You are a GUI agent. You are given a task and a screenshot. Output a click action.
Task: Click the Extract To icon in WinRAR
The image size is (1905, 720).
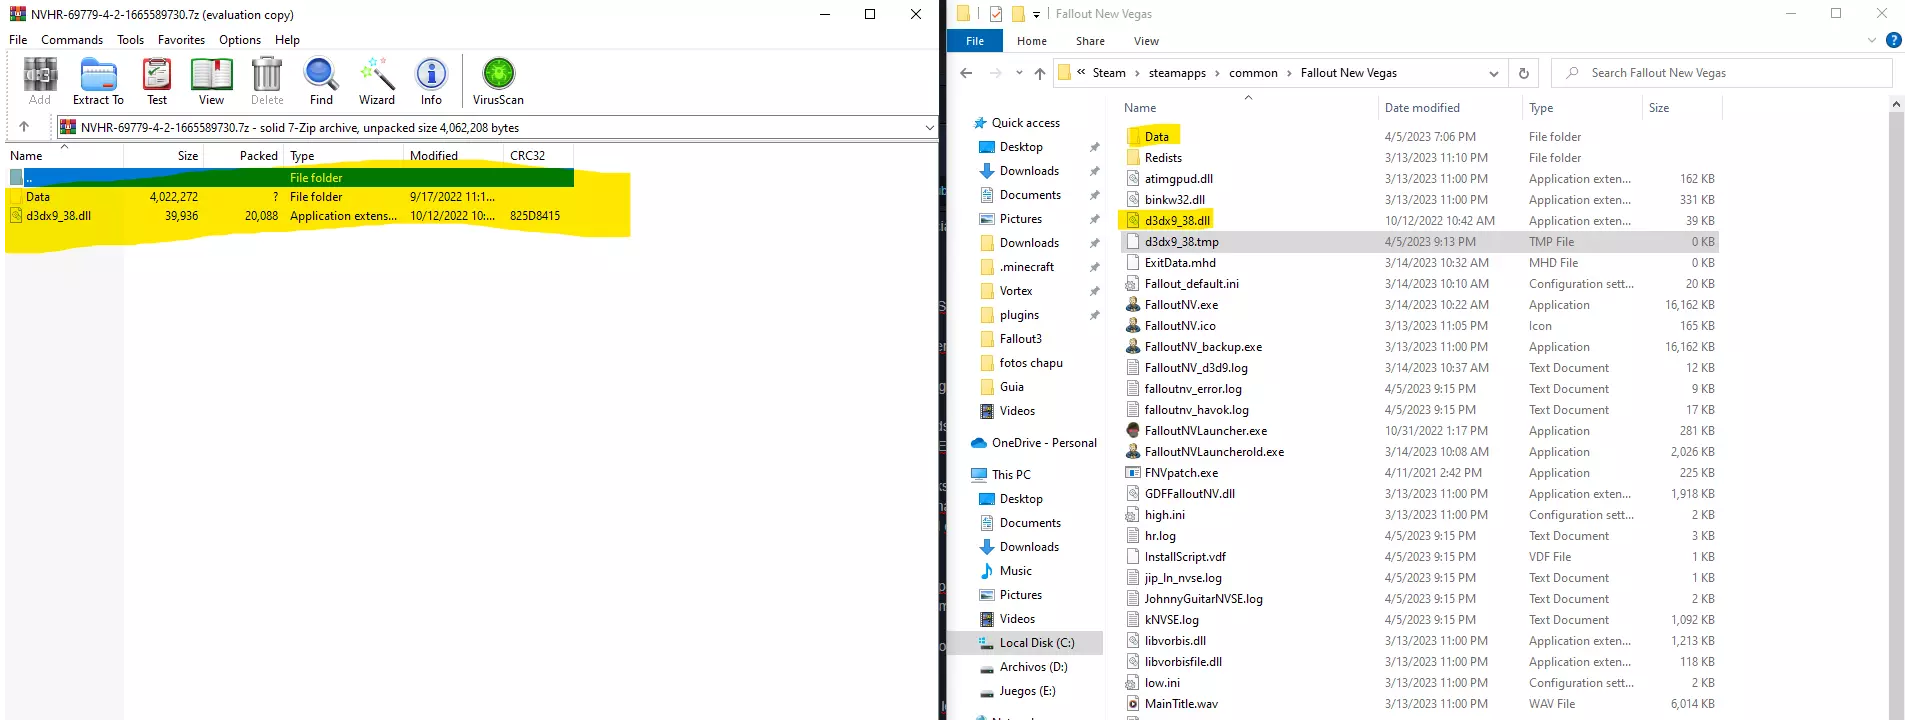pos(98,81)
